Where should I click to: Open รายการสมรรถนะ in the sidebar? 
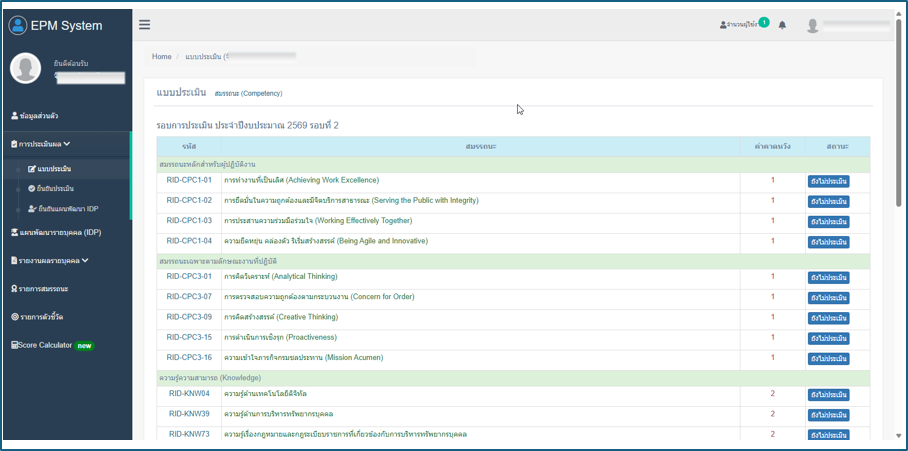click(x=40, y=288)
